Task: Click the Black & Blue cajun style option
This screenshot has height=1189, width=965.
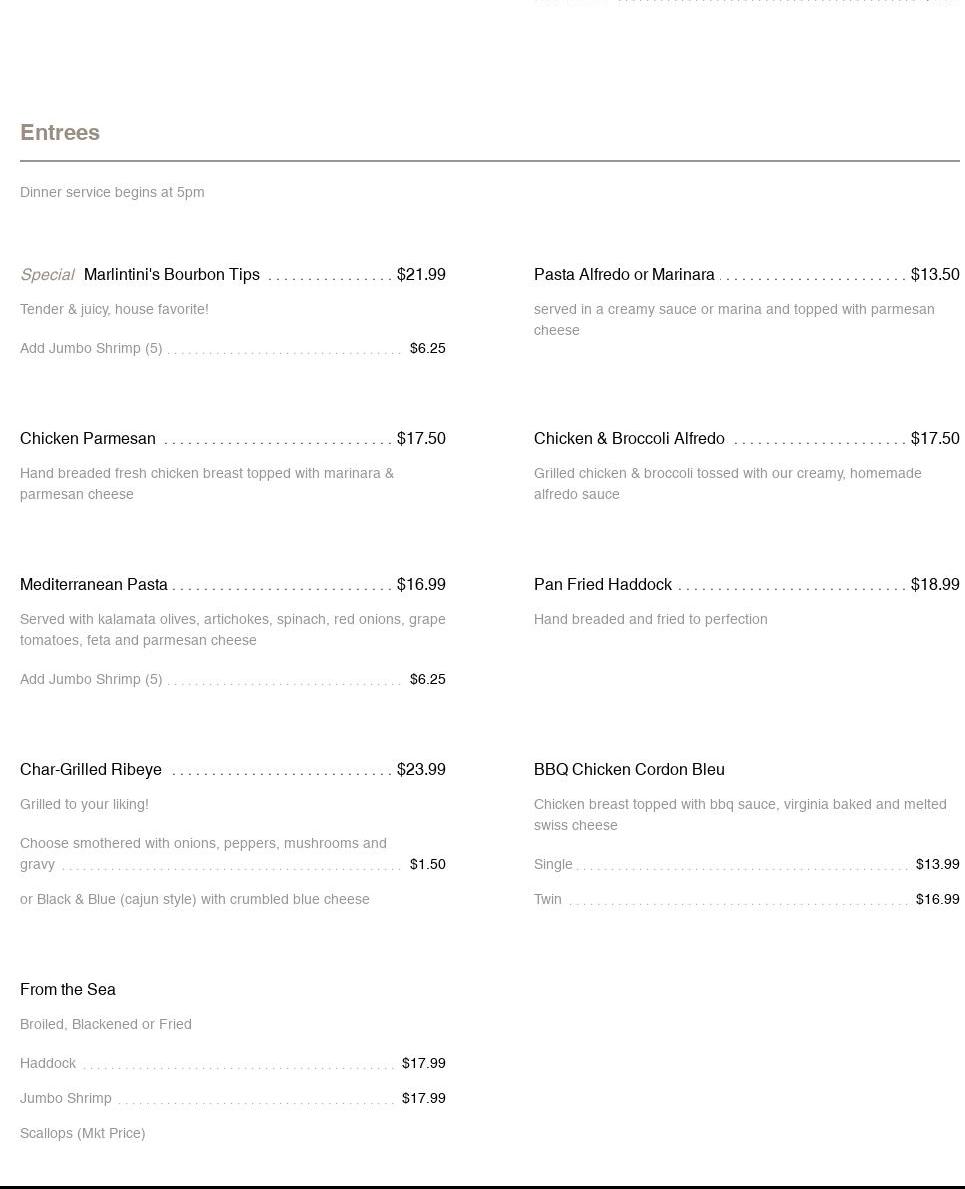Action: pyautogui.click(x=195, y=900)
